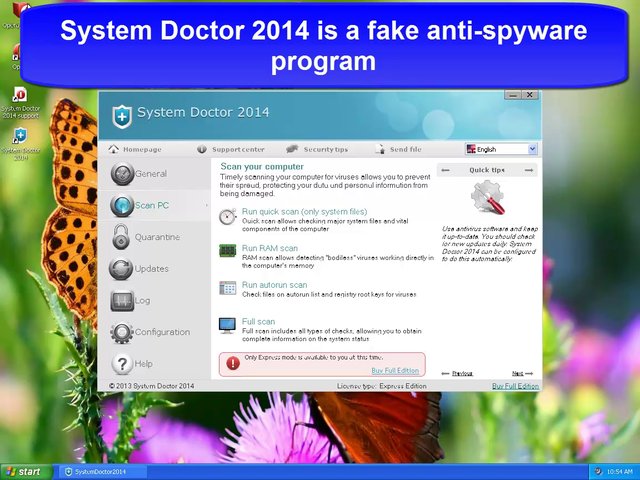Click the Send file document icon

click(x=380, y=149)
